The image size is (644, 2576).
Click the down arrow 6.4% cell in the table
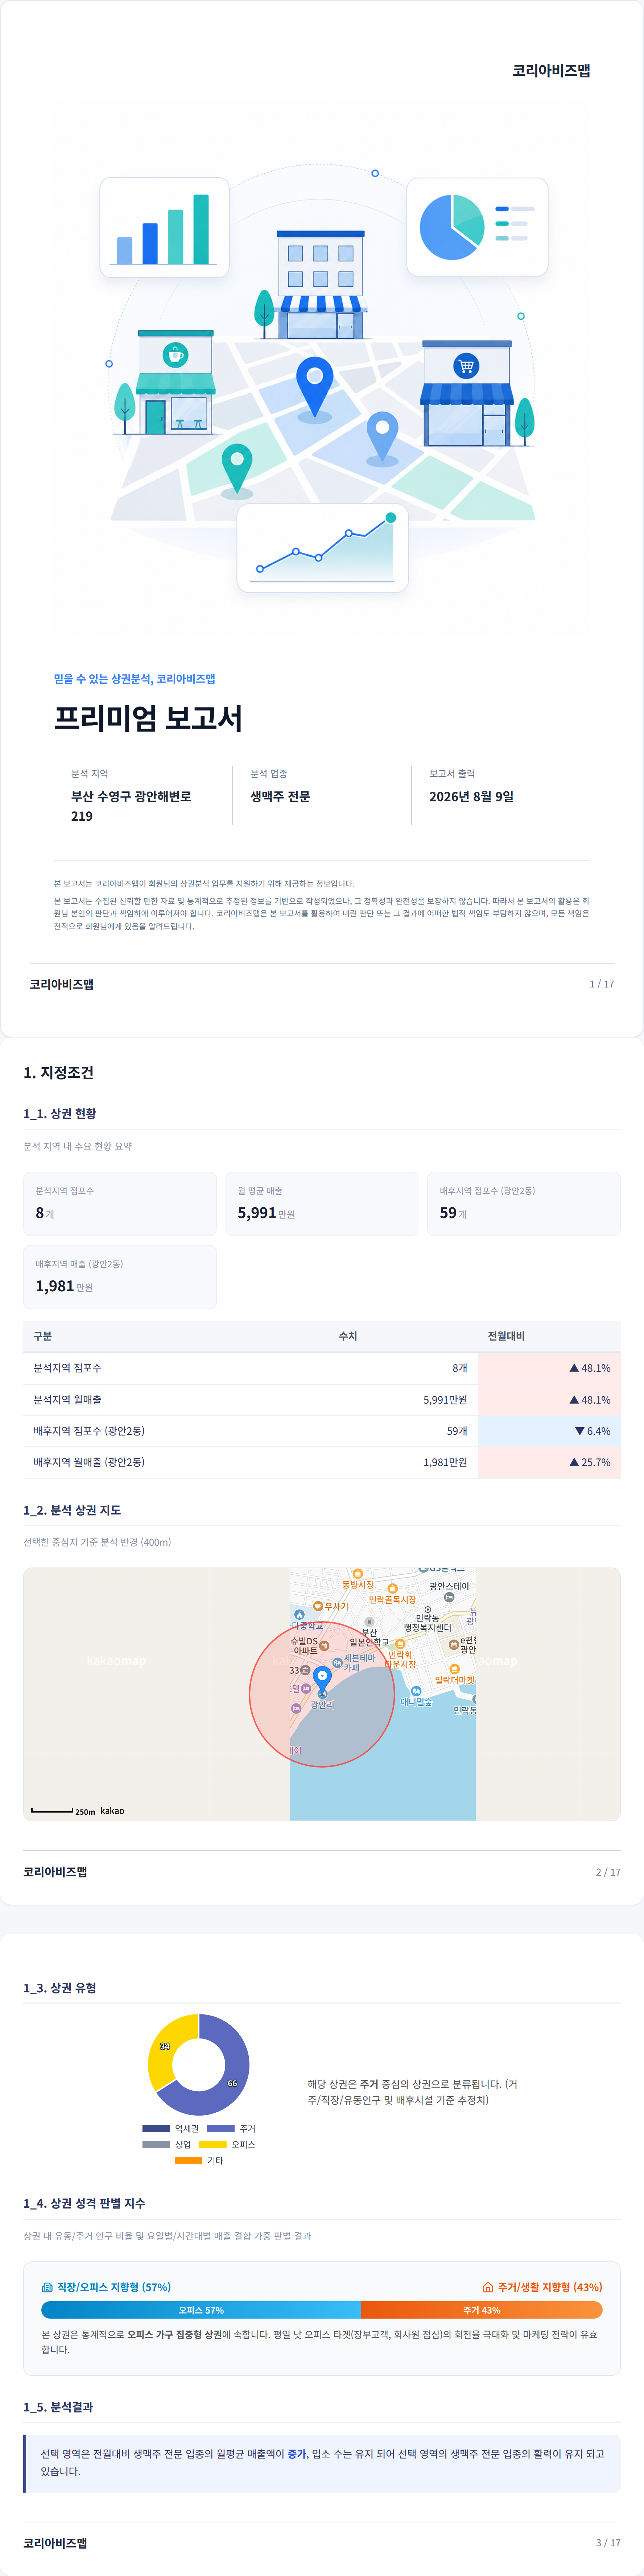tap(549, 1431)
